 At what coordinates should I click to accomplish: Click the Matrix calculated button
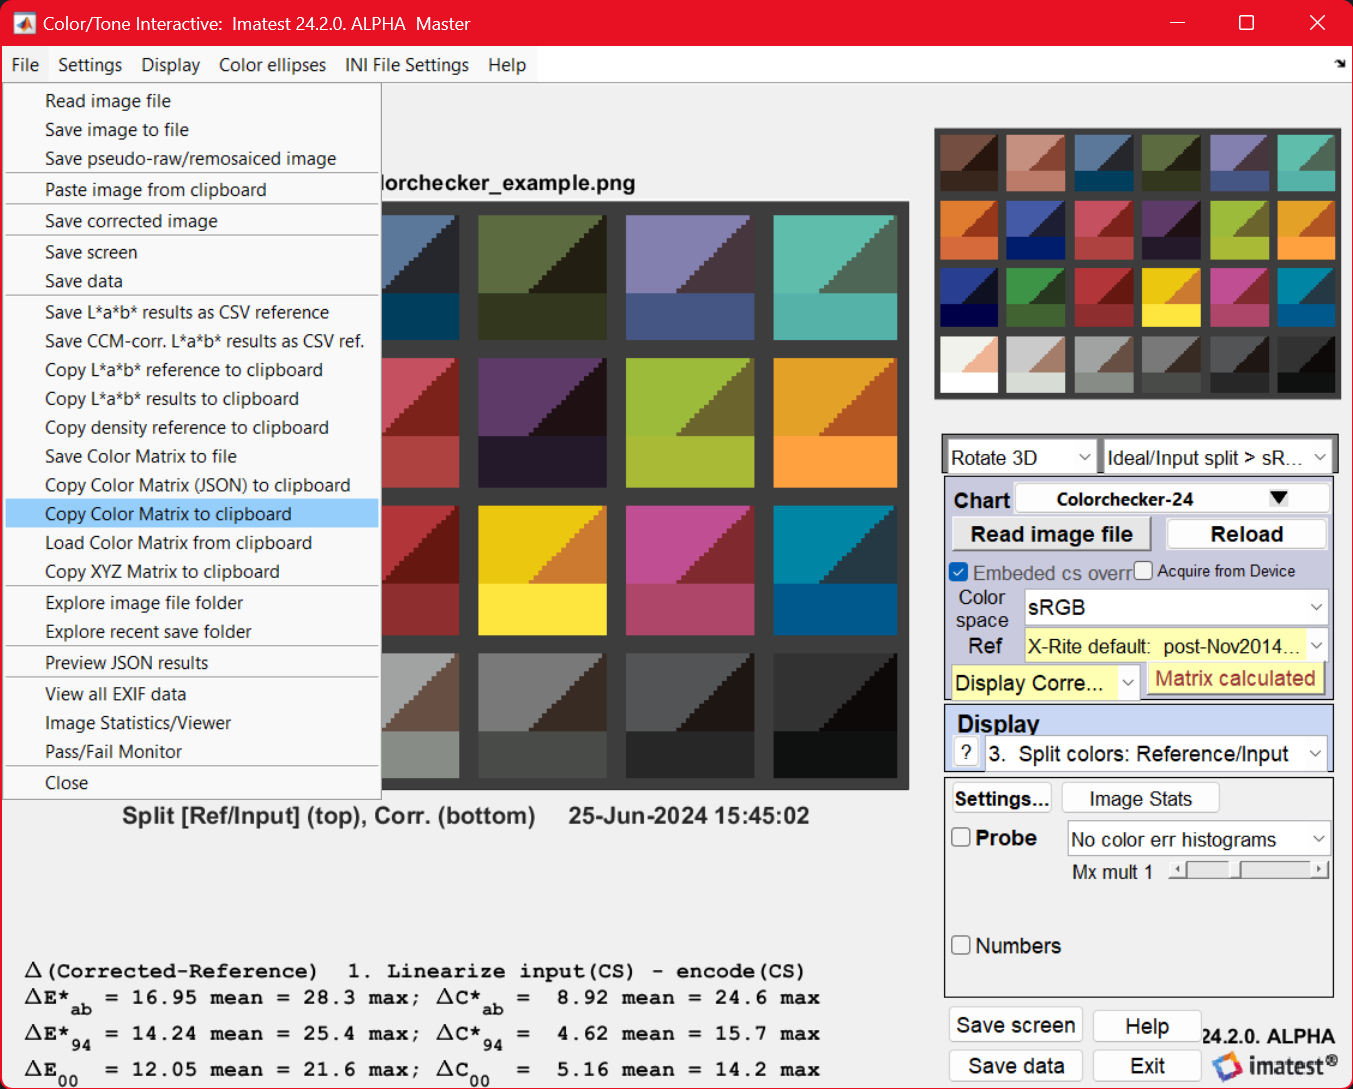coord(1235,678)
